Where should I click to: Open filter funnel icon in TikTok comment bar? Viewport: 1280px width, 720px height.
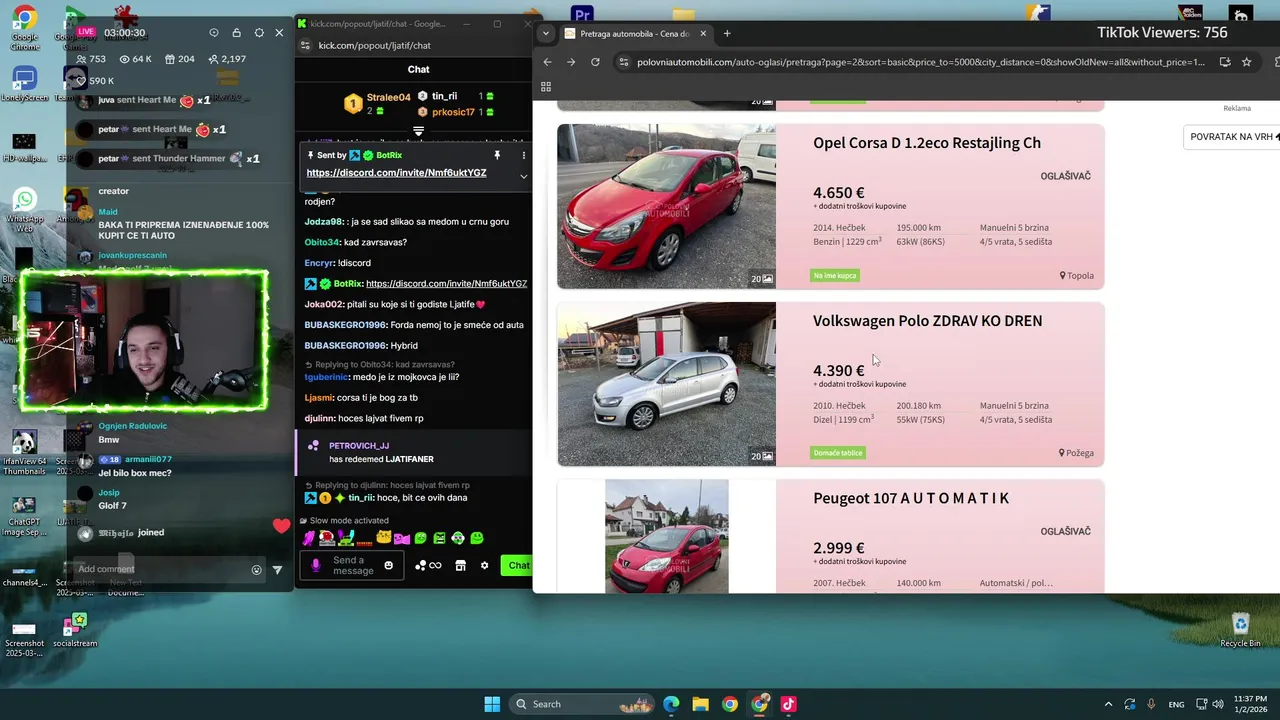pos(277,570)
